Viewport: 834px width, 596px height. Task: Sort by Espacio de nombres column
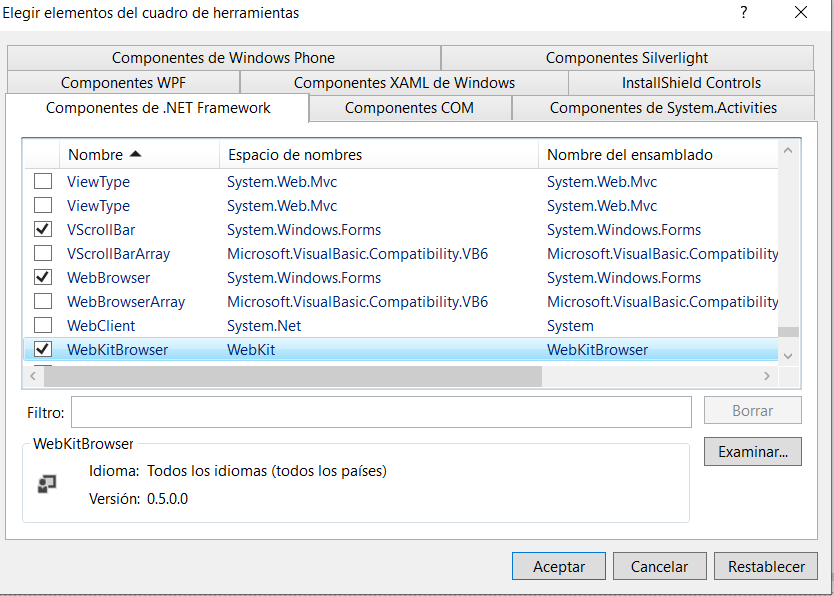(x=379, y=155)
